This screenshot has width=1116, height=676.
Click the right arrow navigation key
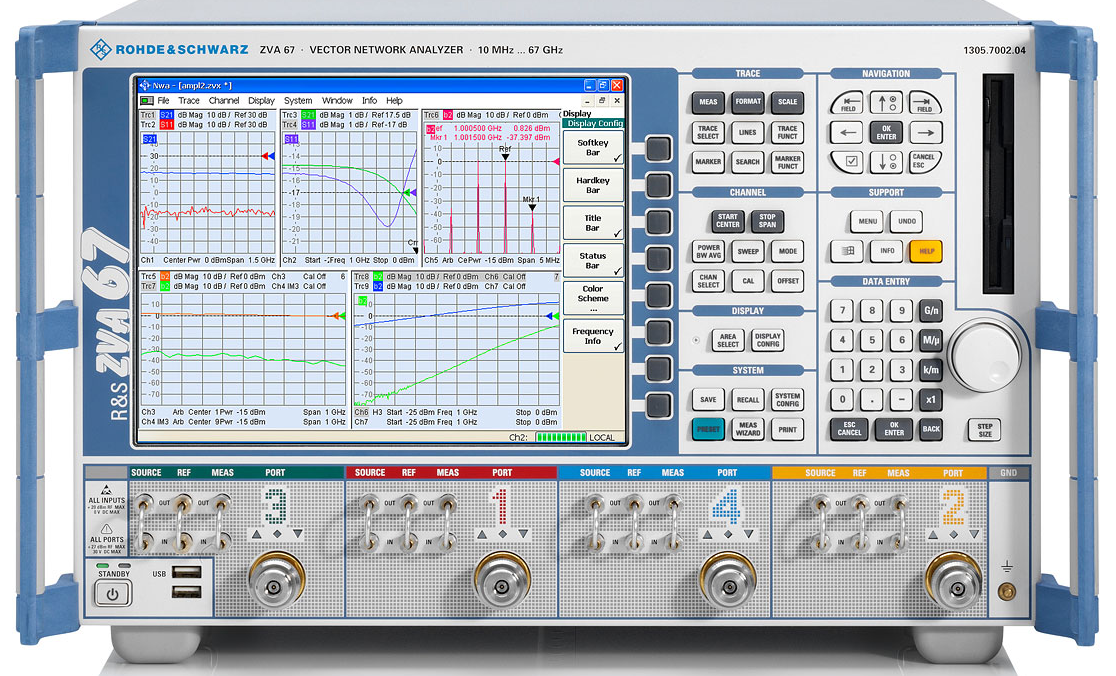[925, 132]
